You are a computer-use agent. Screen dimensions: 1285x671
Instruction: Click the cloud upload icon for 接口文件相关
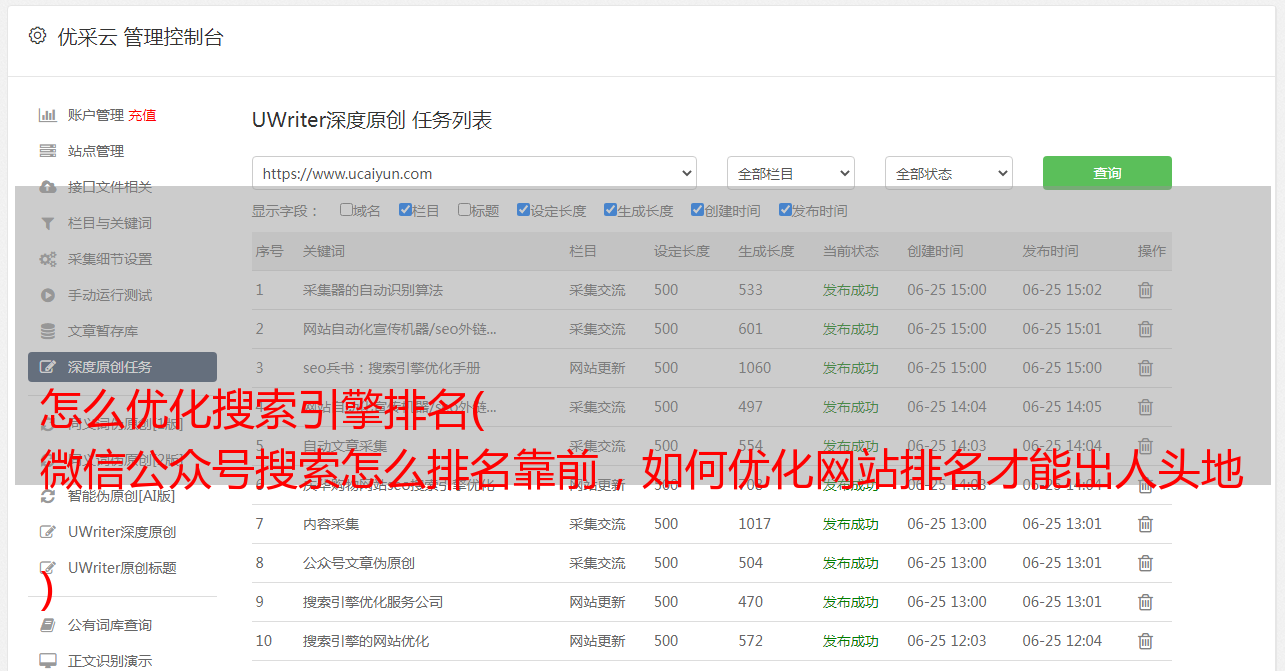[47, 187]
